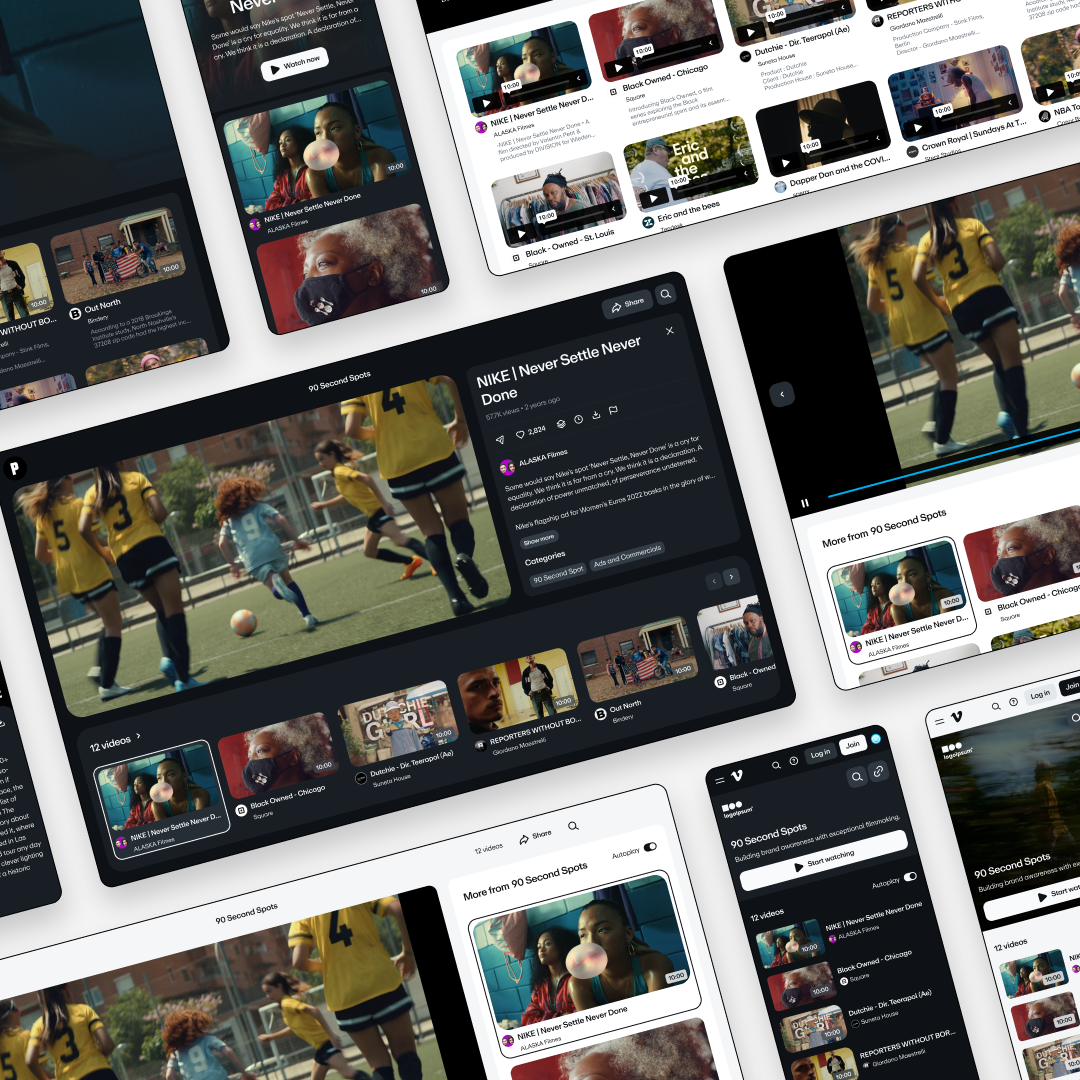Open the hamburger menu in dark mobile screen
This screenshot has height=1080, width=1080.
coord(720,780)
